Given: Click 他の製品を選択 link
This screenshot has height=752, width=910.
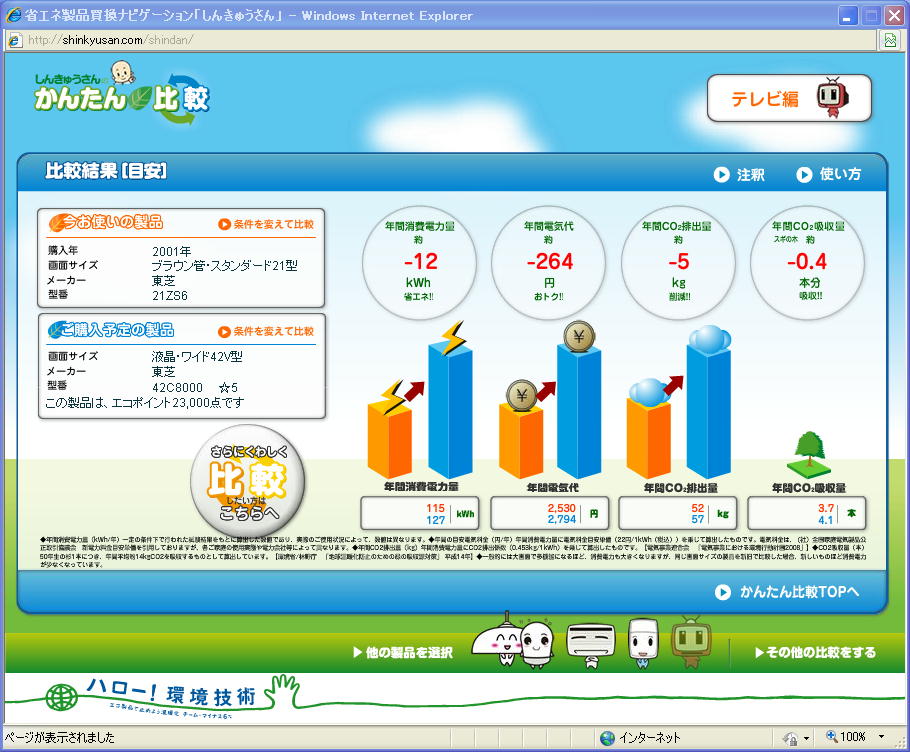Looking at the screenshot, I should pos(403,652).
